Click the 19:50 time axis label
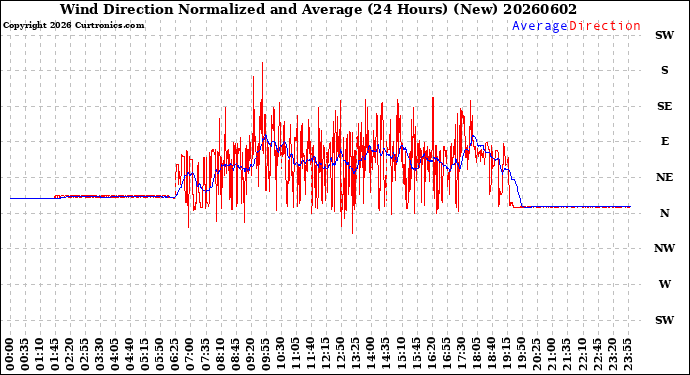The image size is (690, 375). pos(522,355)
